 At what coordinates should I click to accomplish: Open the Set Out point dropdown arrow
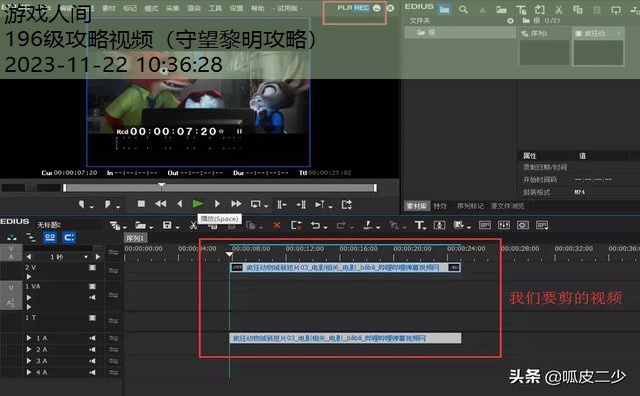click(x=118, y=207)
